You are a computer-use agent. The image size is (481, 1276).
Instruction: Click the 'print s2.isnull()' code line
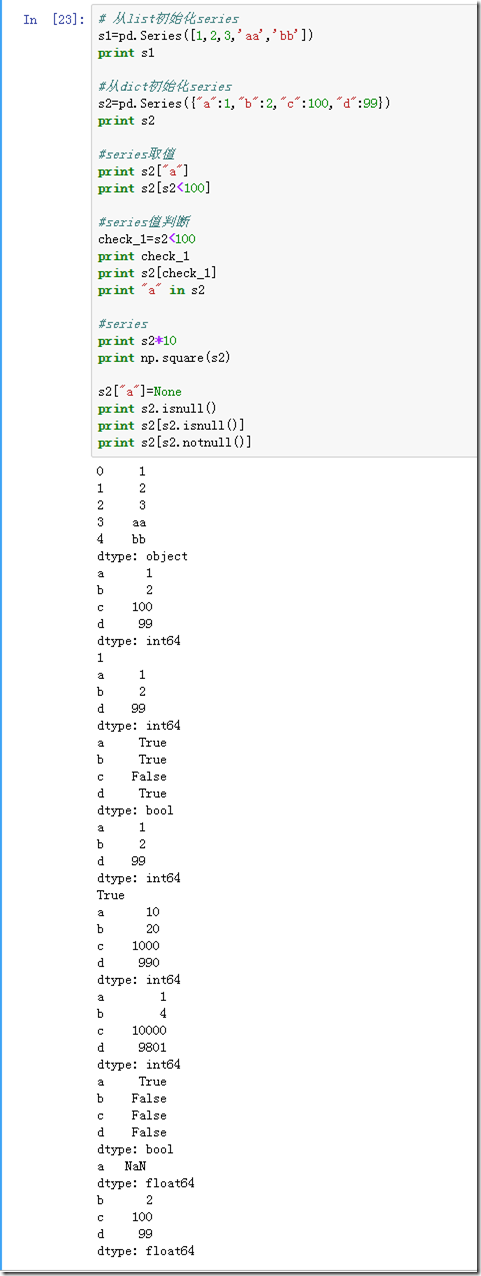(x=158, y=410)
